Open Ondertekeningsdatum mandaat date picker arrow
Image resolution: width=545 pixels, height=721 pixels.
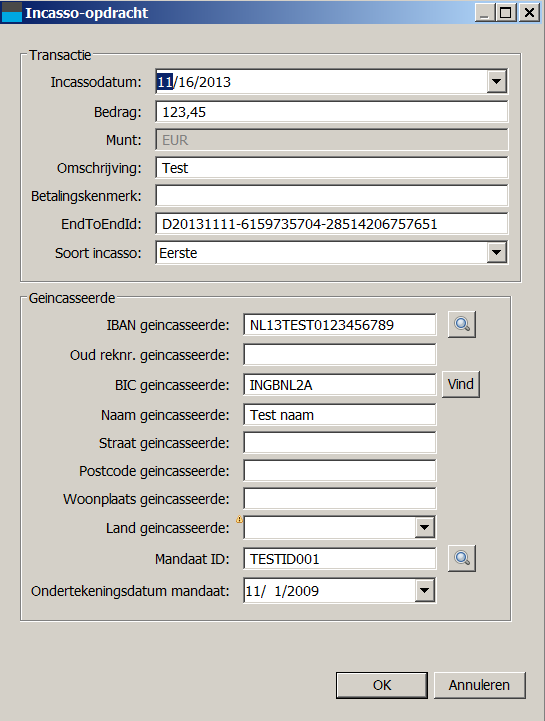425,590
